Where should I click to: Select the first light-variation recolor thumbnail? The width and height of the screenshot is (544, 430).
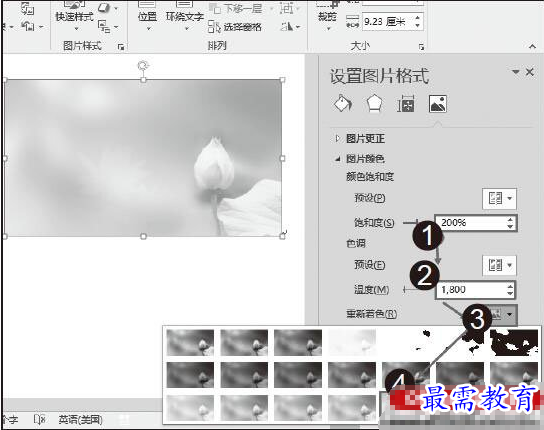(190, 407)
